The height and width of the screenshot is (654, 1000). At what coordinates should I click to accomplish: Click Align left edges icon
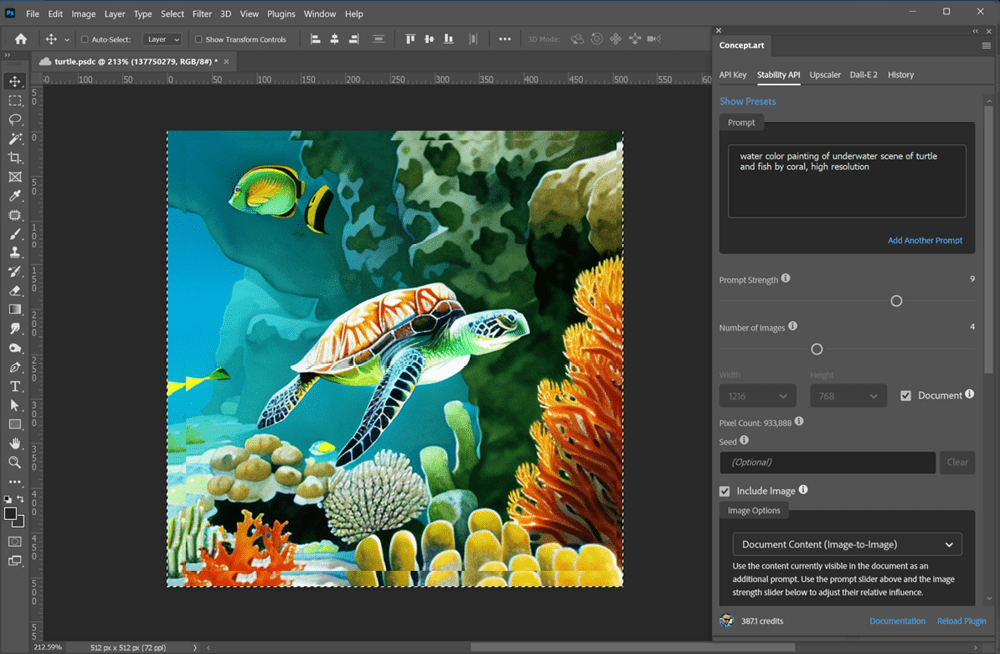pos(315,39)
